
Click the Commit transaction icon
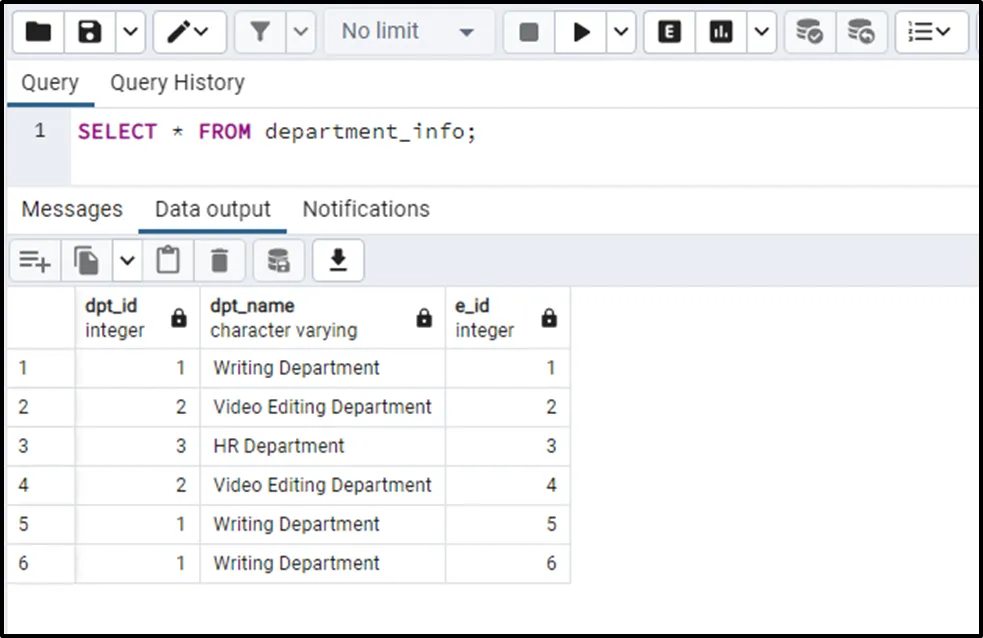click(x=809, y=32)
